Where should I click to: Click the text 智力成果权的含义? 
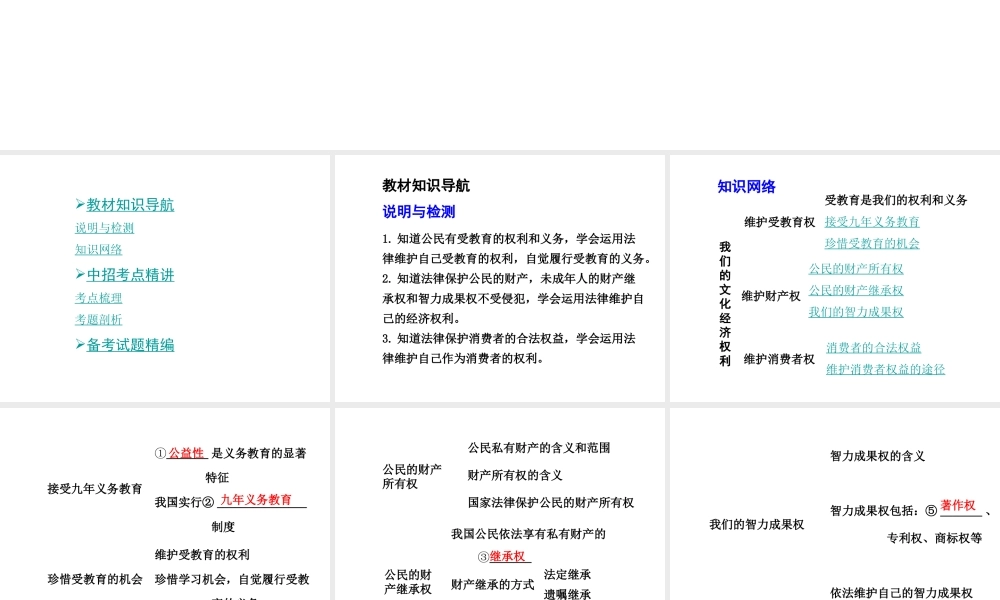[877, 456]
